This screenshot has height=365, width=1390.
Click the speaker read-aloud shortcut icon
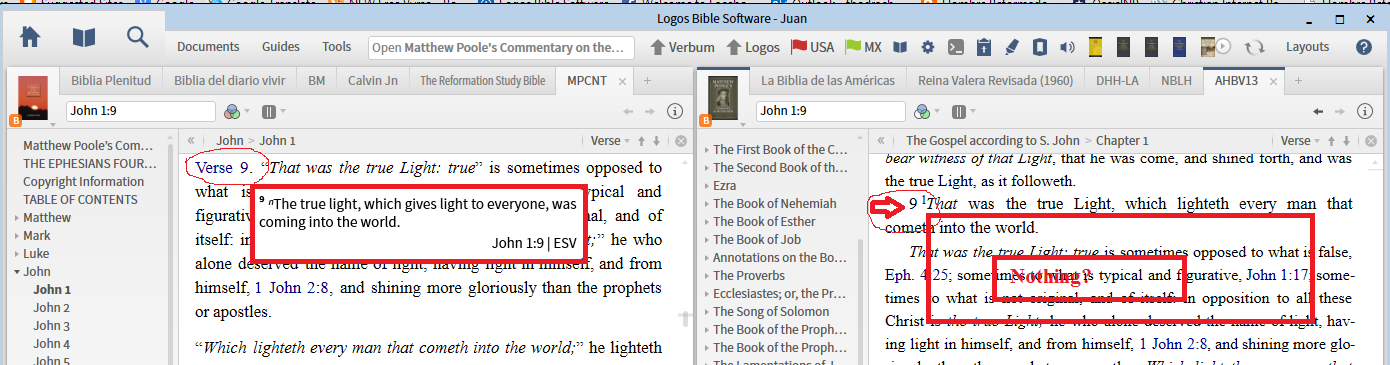pyautogui.click(x=1067, y=47)
